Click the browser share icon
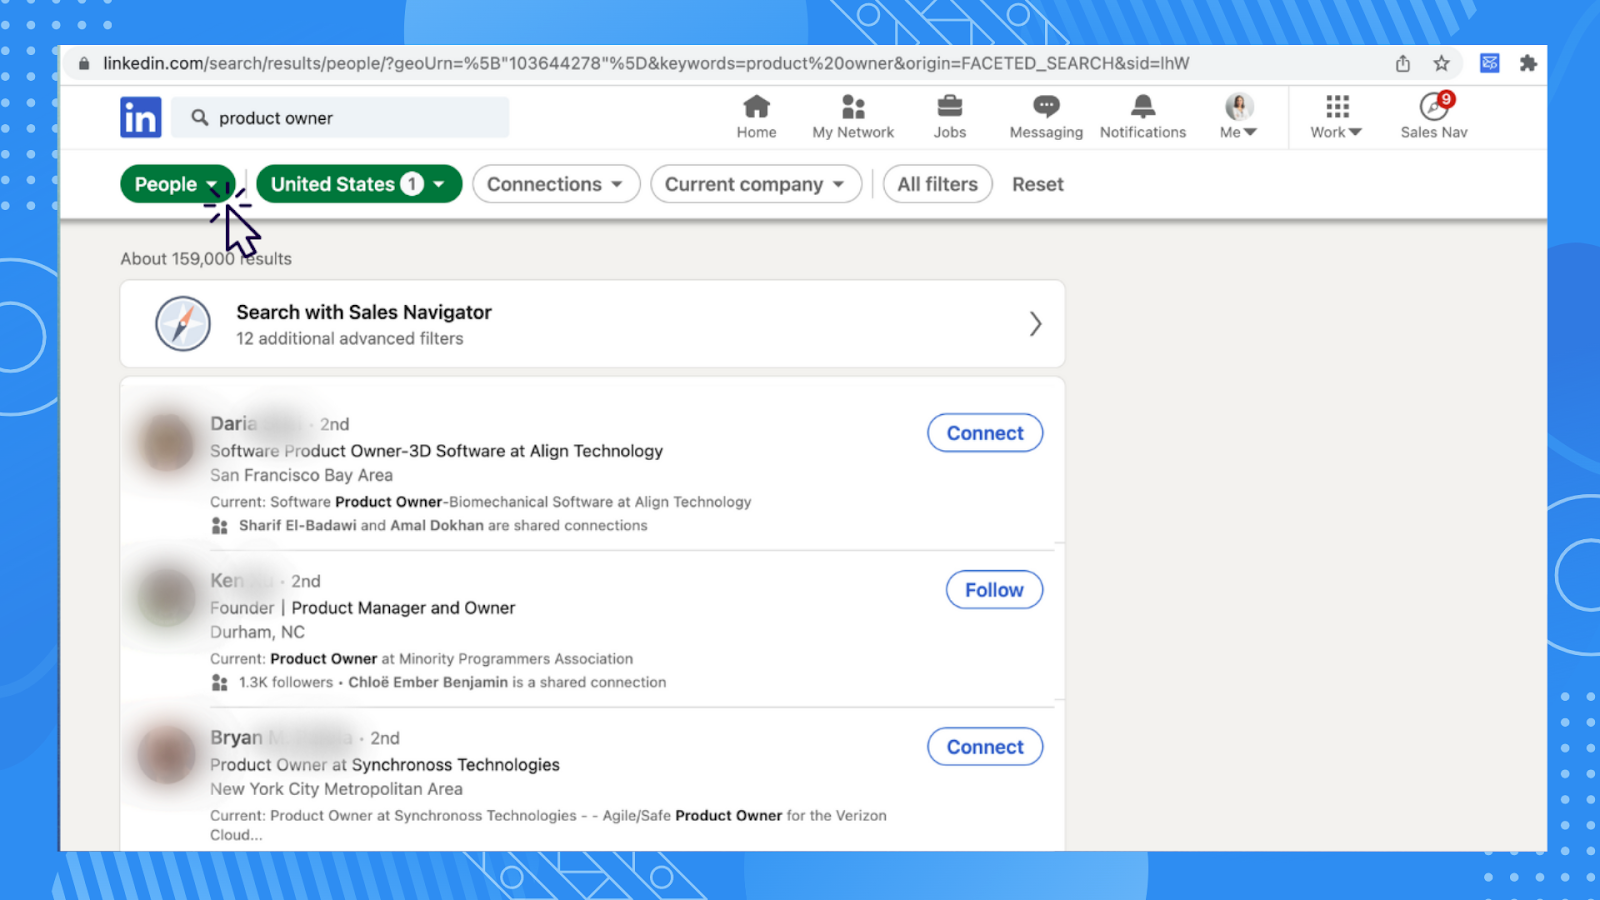1600x900 pixels. click(1403, 63)
